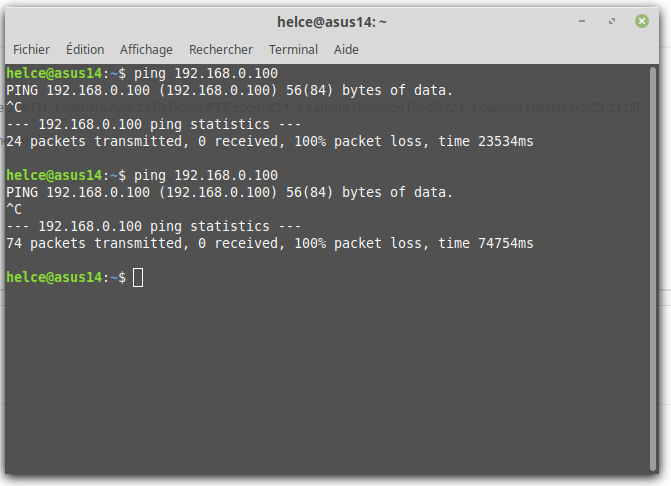
Task: Open the Fichier menu
Action: pos(31,50)
